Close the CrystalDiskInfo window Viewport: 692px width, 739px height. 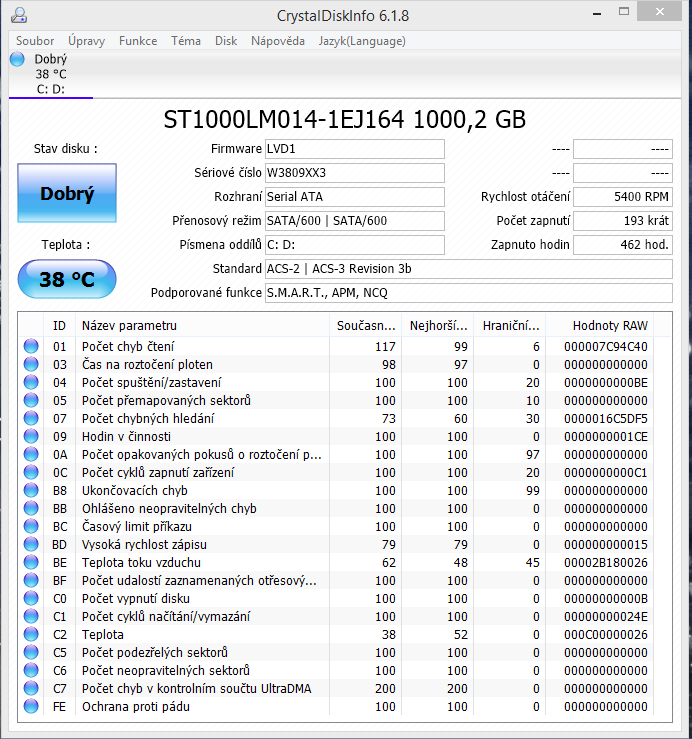[x=659, y=12]
